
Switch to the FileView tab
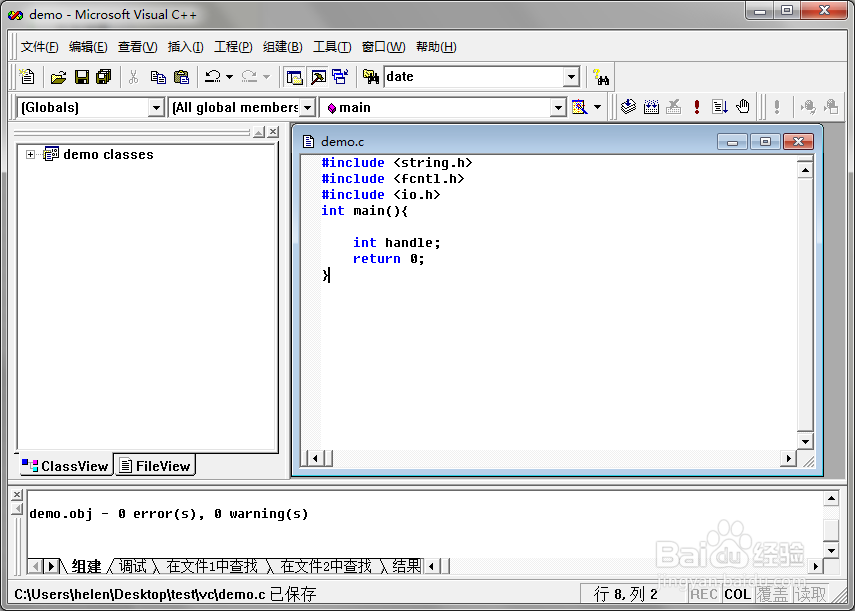[155, 466]
